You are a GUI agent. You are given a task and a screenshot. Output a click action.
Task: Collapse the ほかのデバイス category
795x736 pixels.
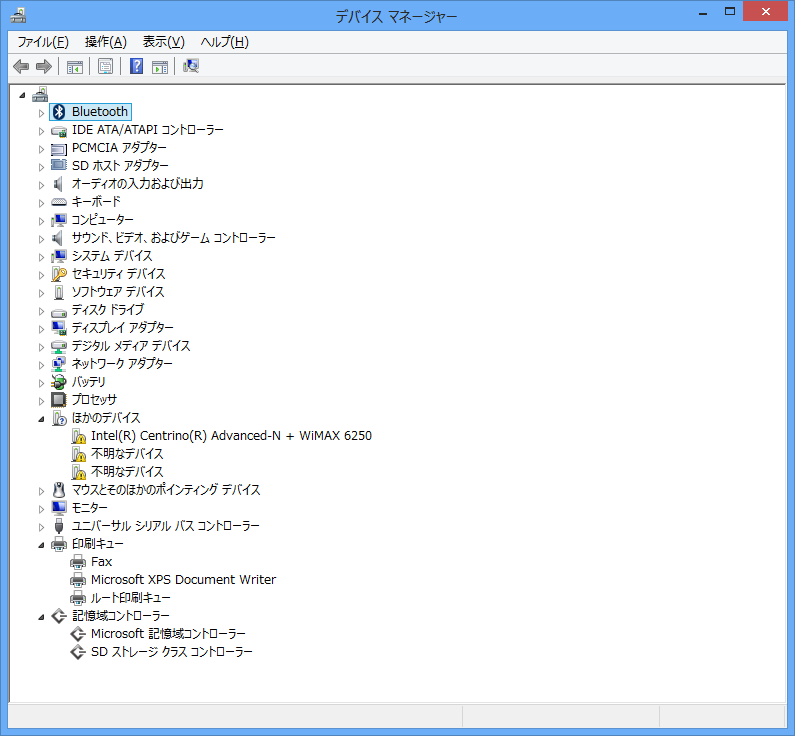[42, 419]
